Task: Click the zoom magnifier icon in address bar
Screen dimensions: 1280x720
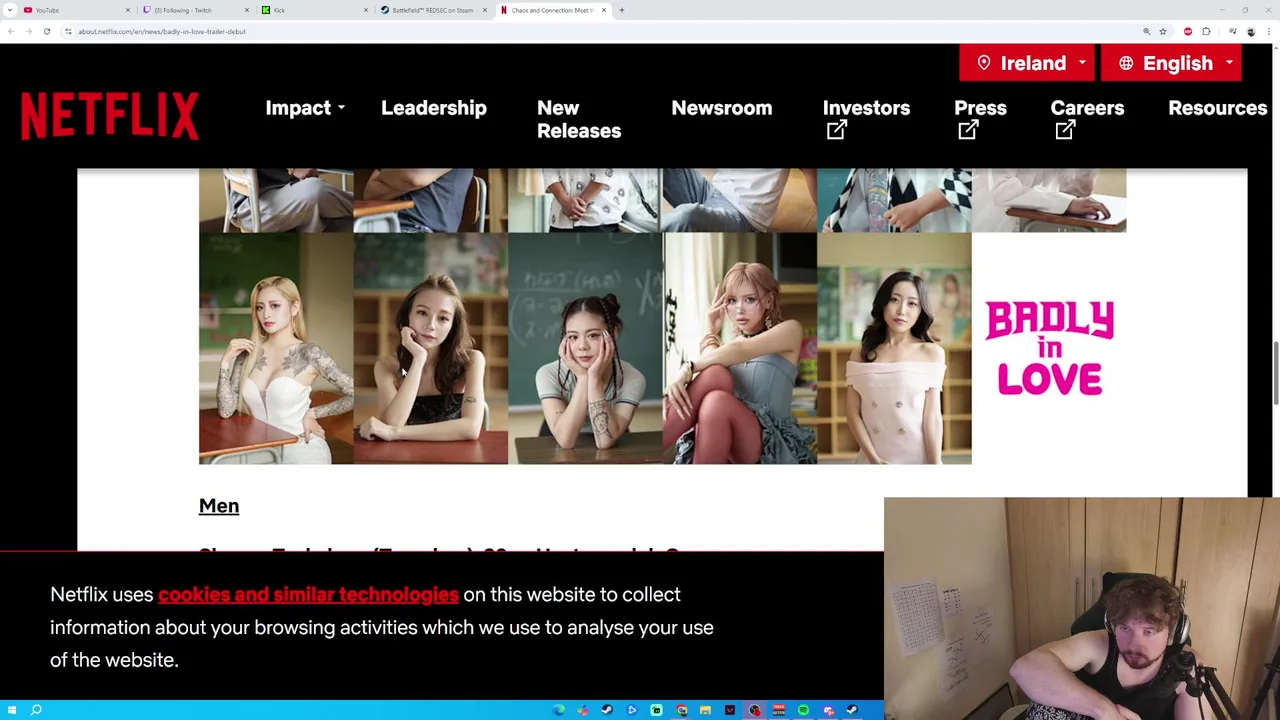Action: click(x=1147, y=31)
